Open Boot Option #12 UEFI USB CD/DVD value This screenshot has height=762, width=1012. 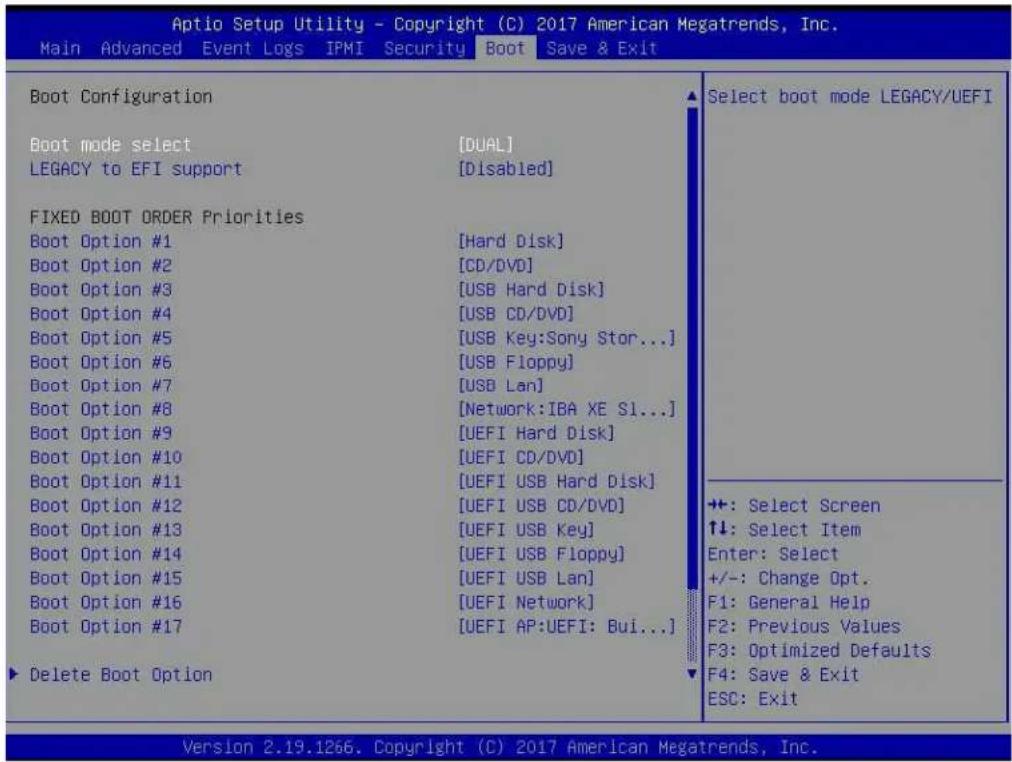point(541,506)
